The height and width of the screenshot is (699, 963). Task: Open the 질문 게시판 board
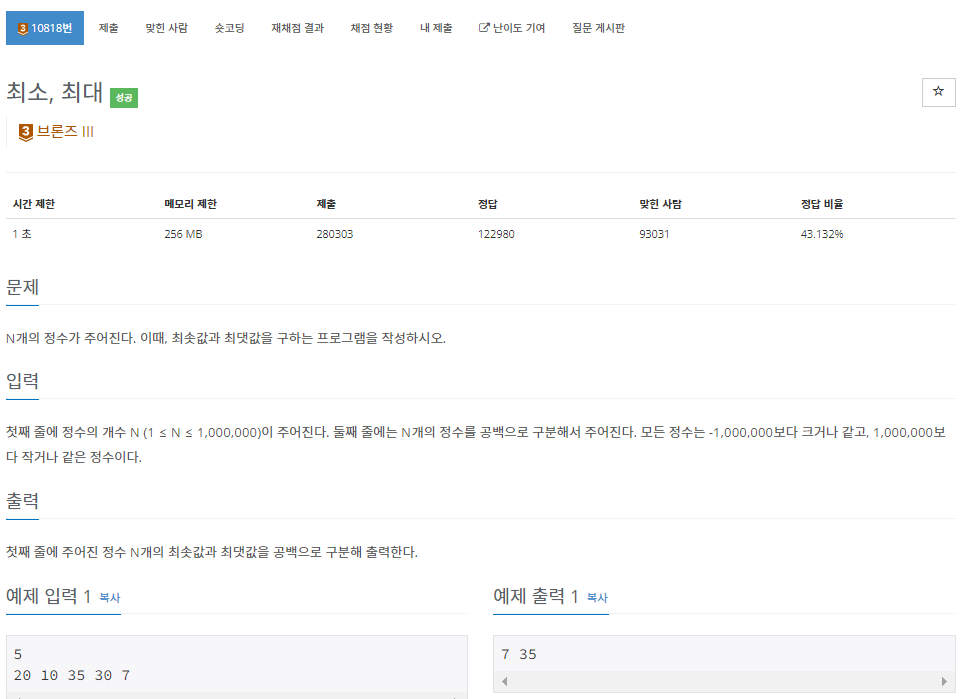599,28
